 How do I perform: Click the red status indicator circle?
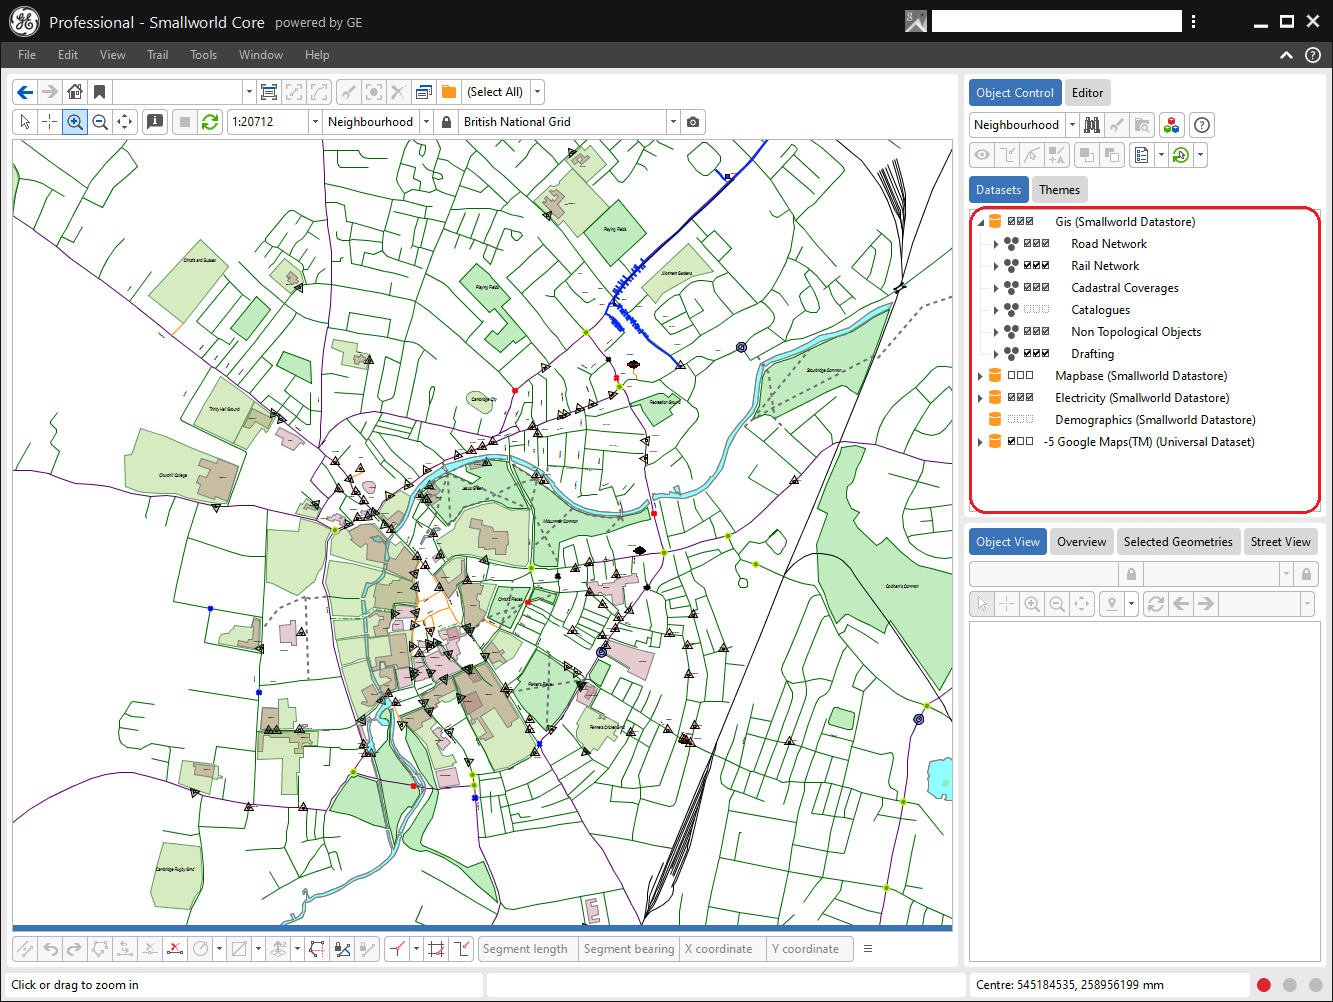pos(1264,985)
